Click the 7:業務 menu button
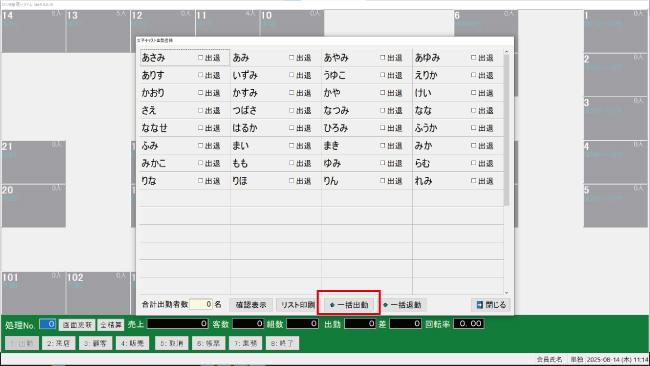This screenshot has width=650, height=366. tap(245, 343)
